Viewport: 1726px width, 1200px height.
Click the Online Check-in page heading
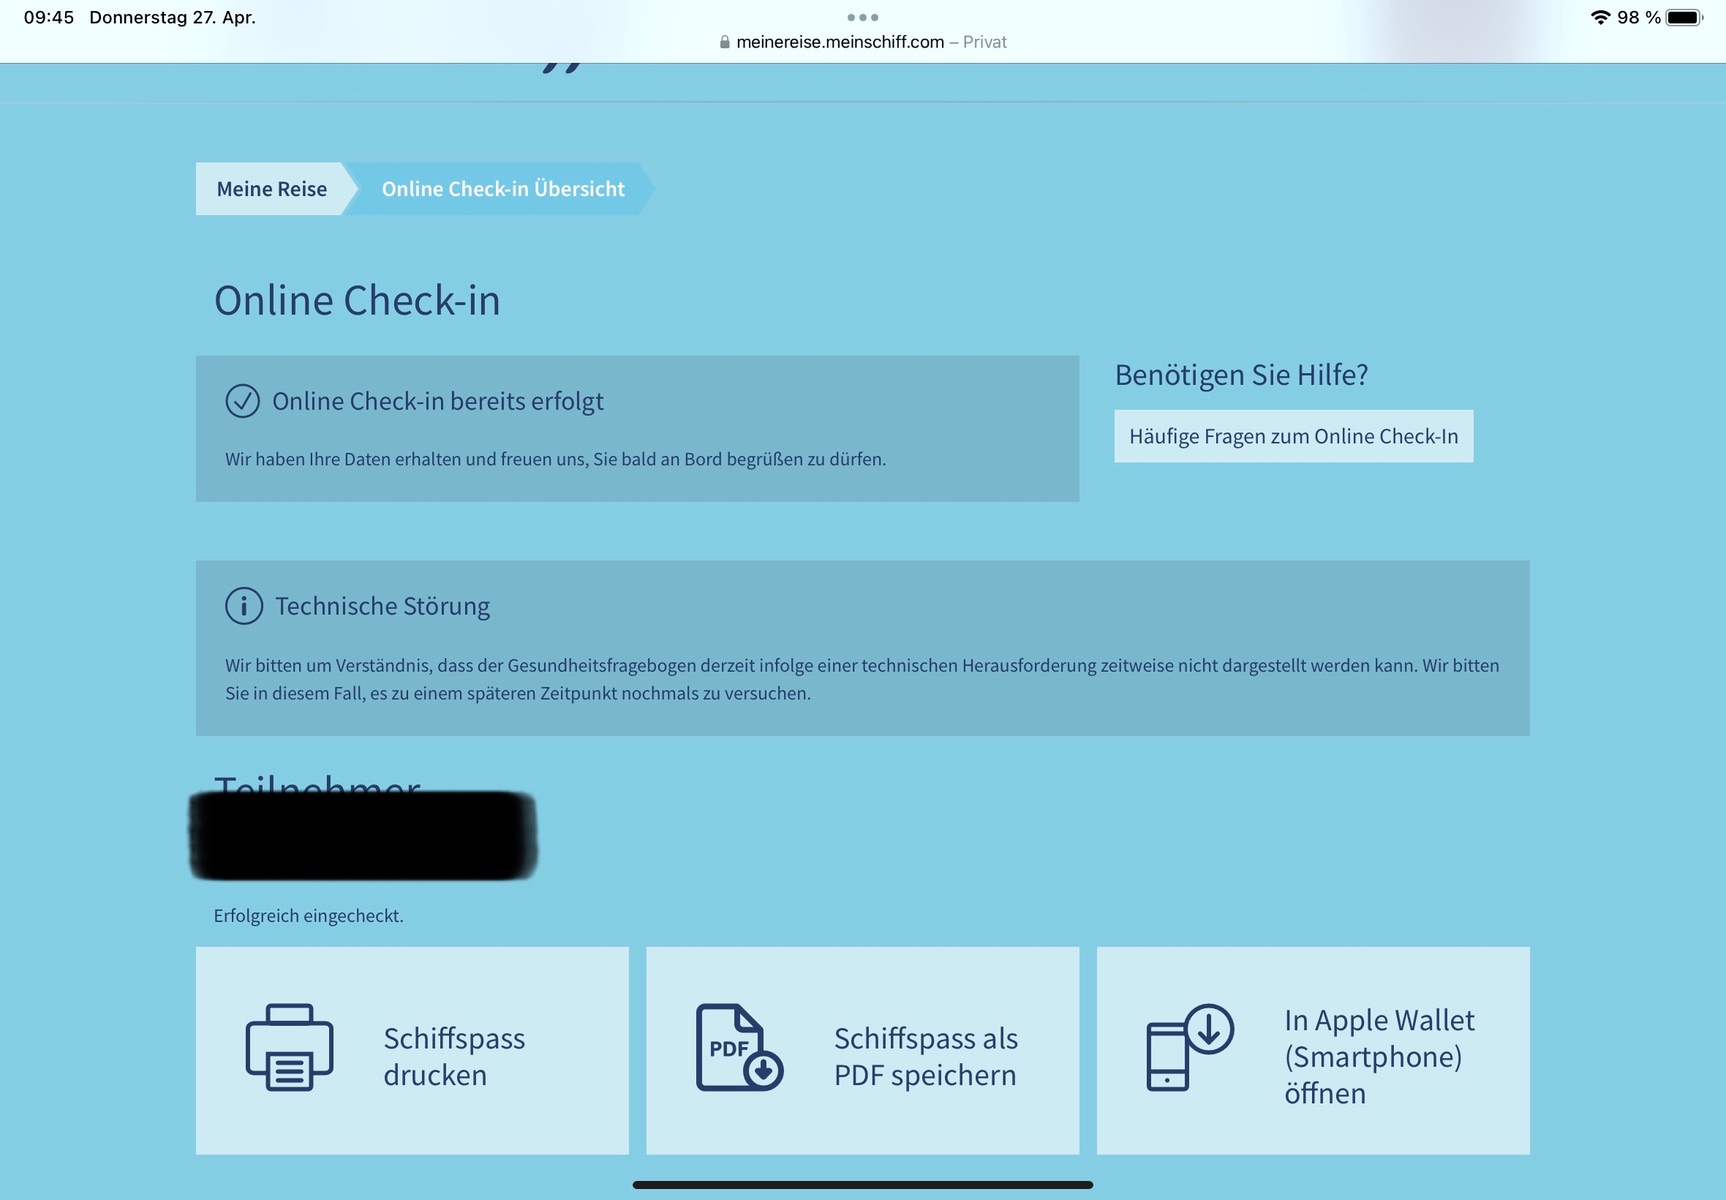[x=357, y=300]
